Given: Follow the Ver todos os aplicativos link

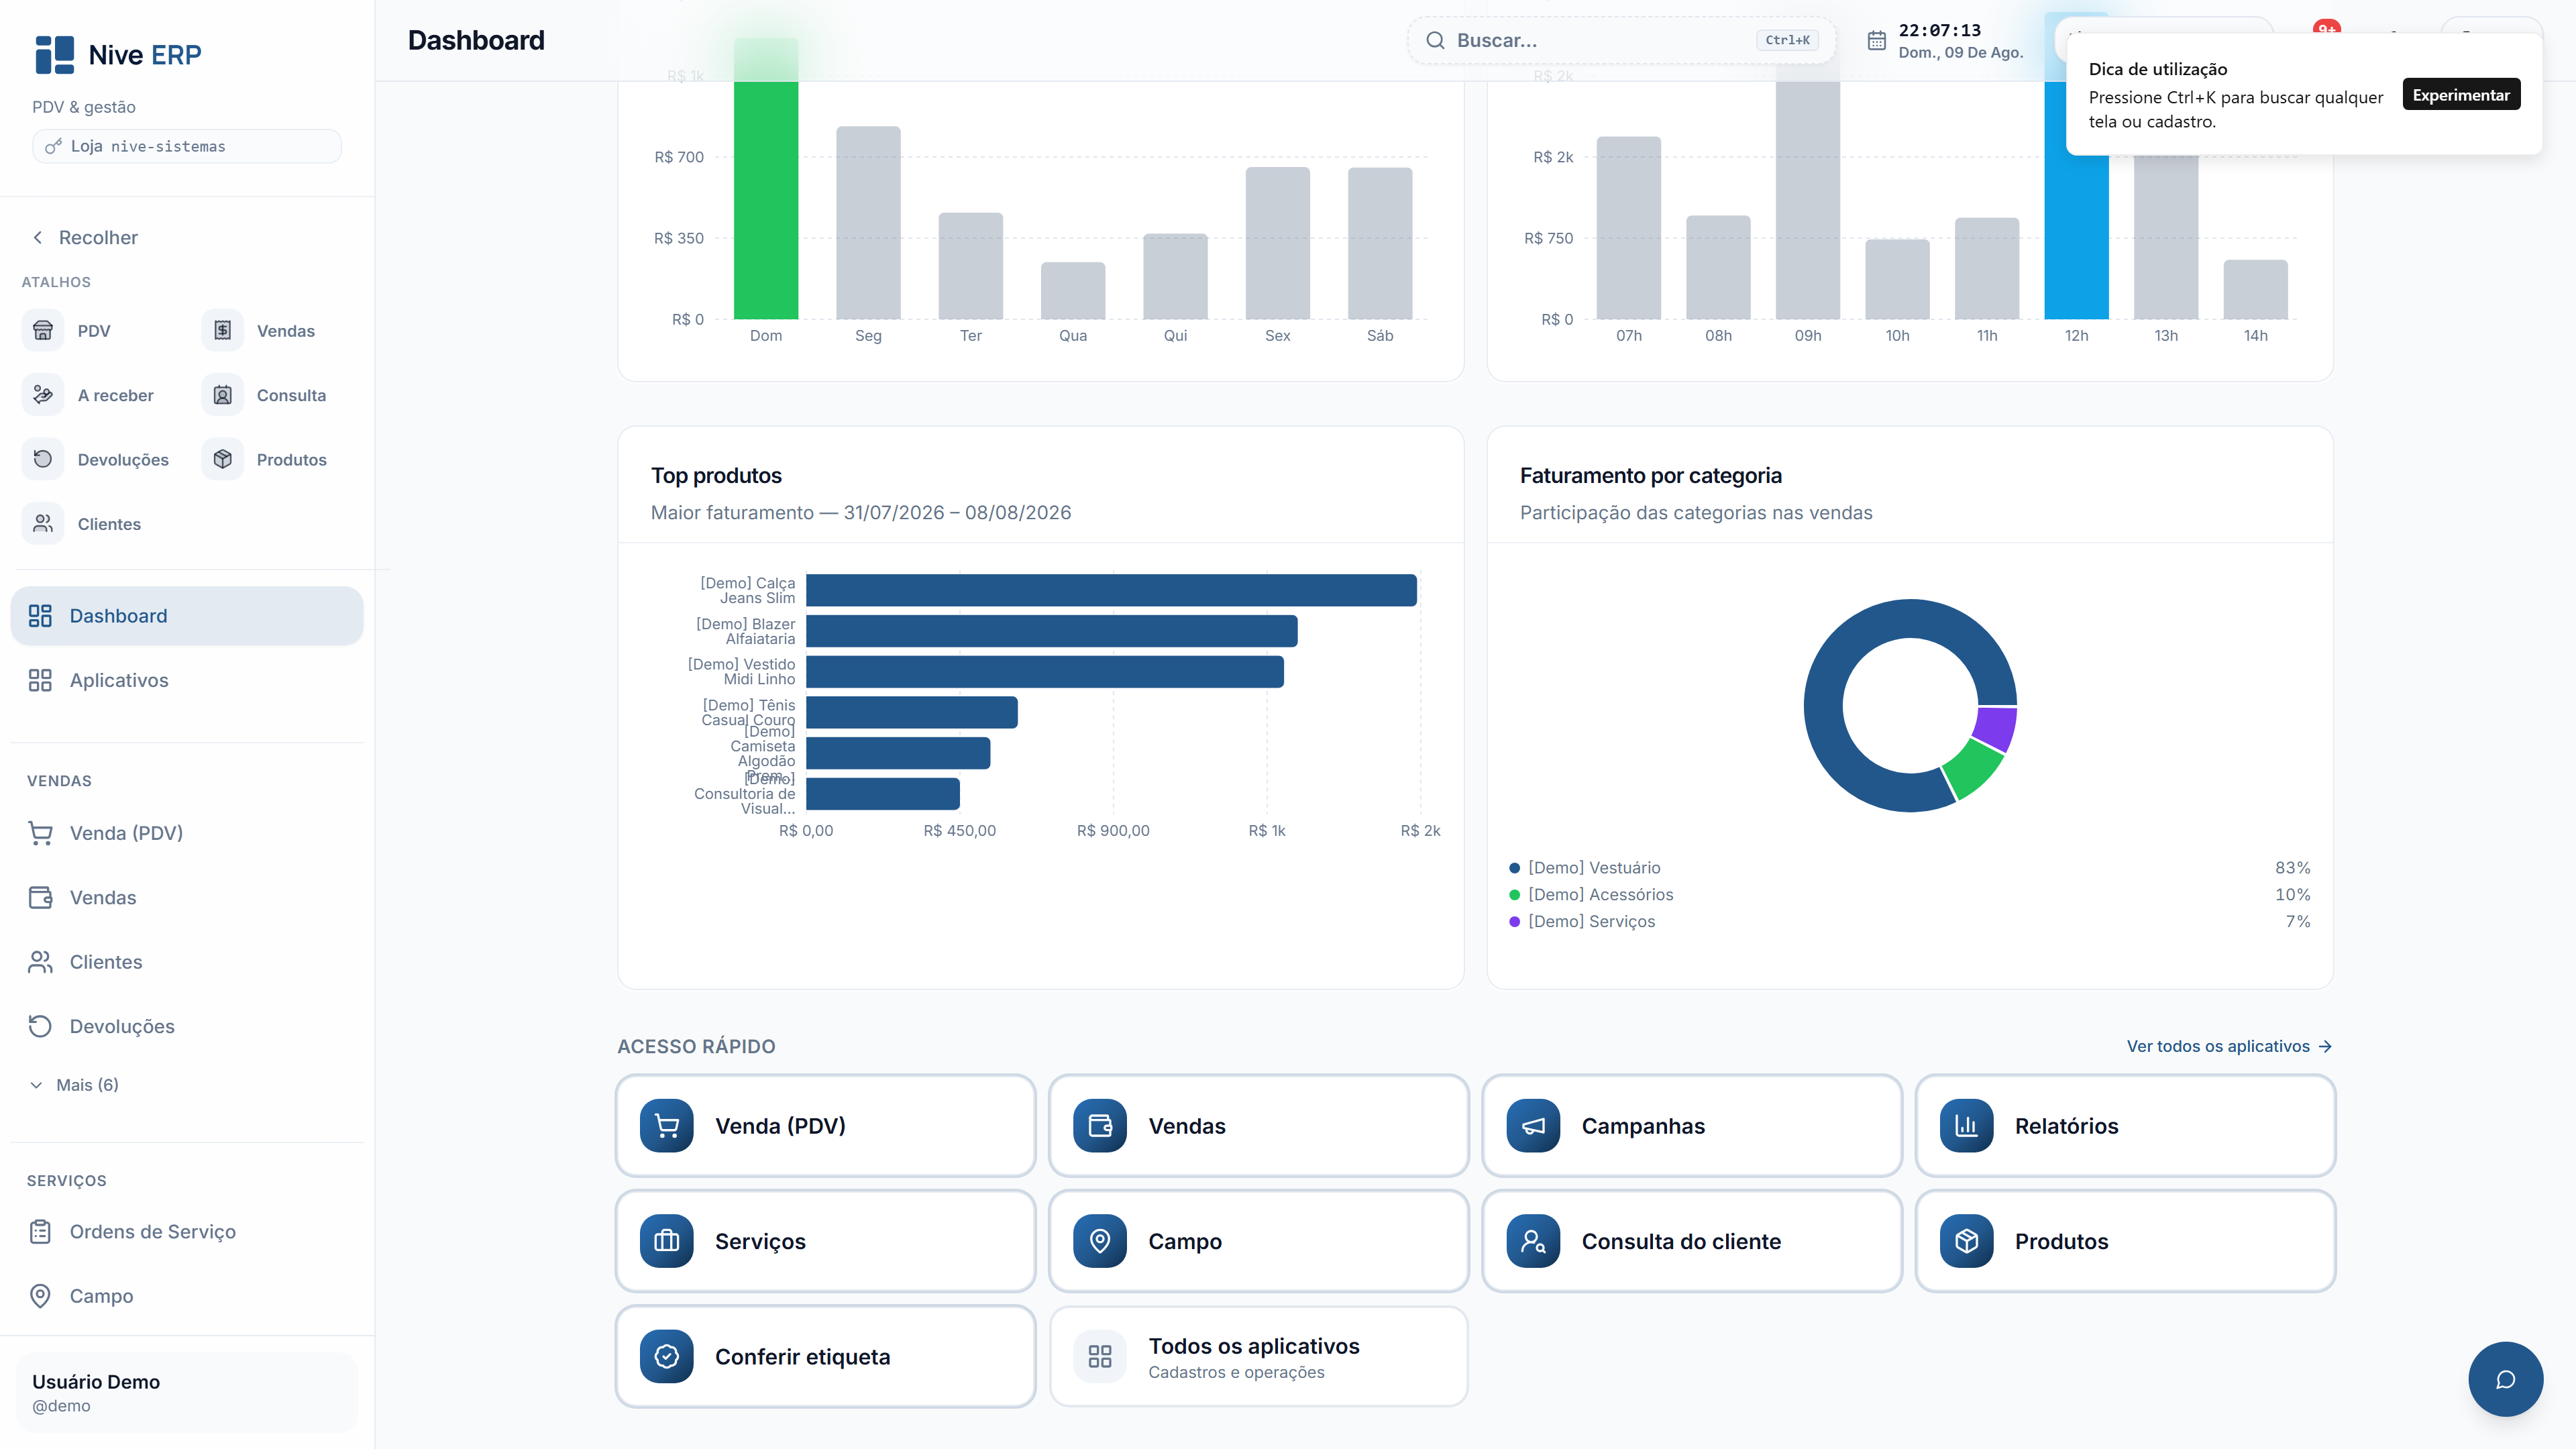Looking at the screenshot, I should pos(2230,1046).
